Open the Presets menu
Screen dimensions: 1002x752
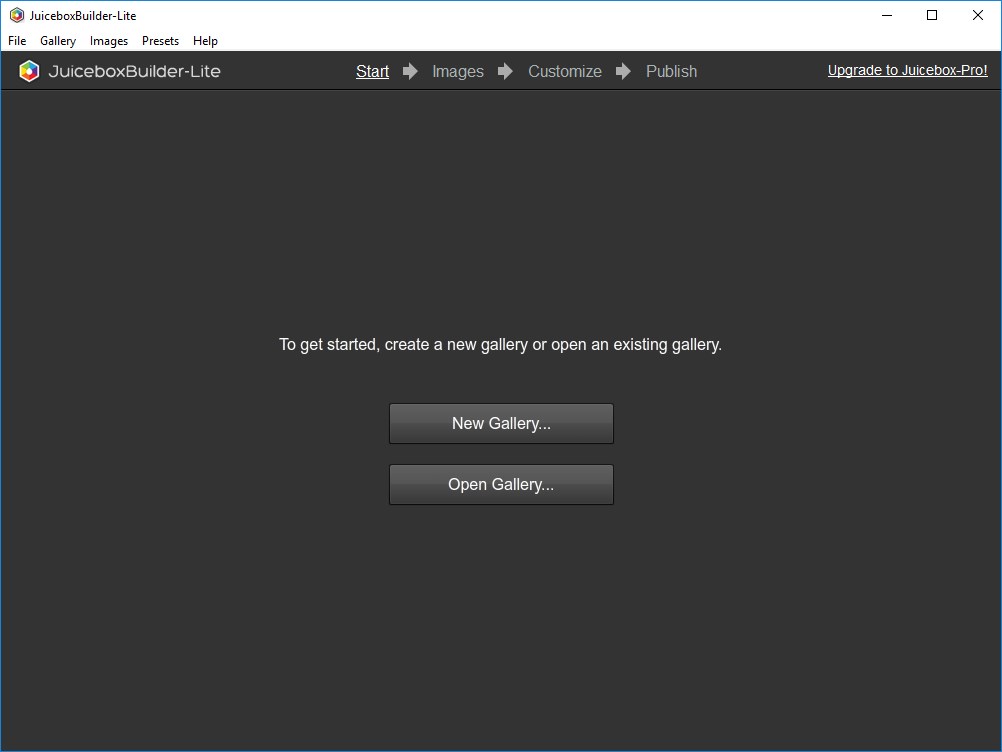click(160, 41)
